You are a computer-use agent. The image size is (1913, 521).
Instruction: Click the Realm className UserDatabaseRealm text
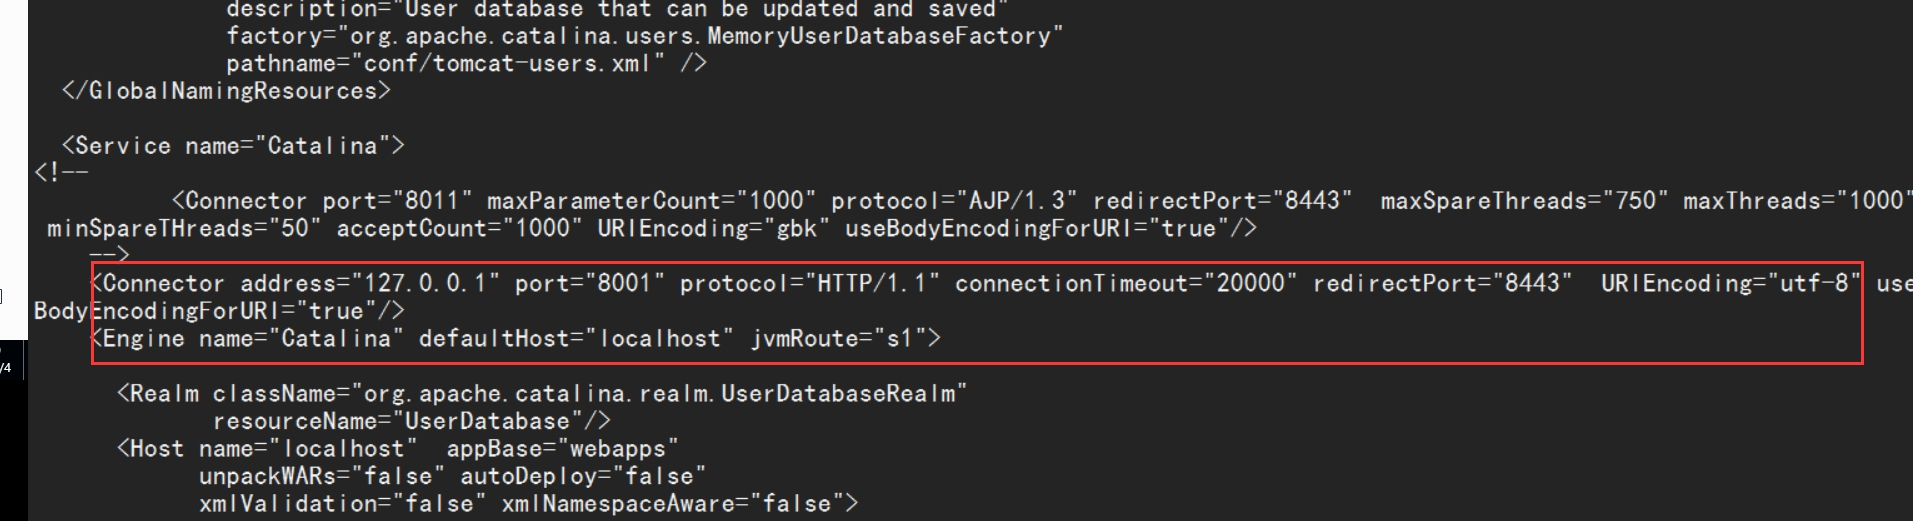(x=542, y=394)
